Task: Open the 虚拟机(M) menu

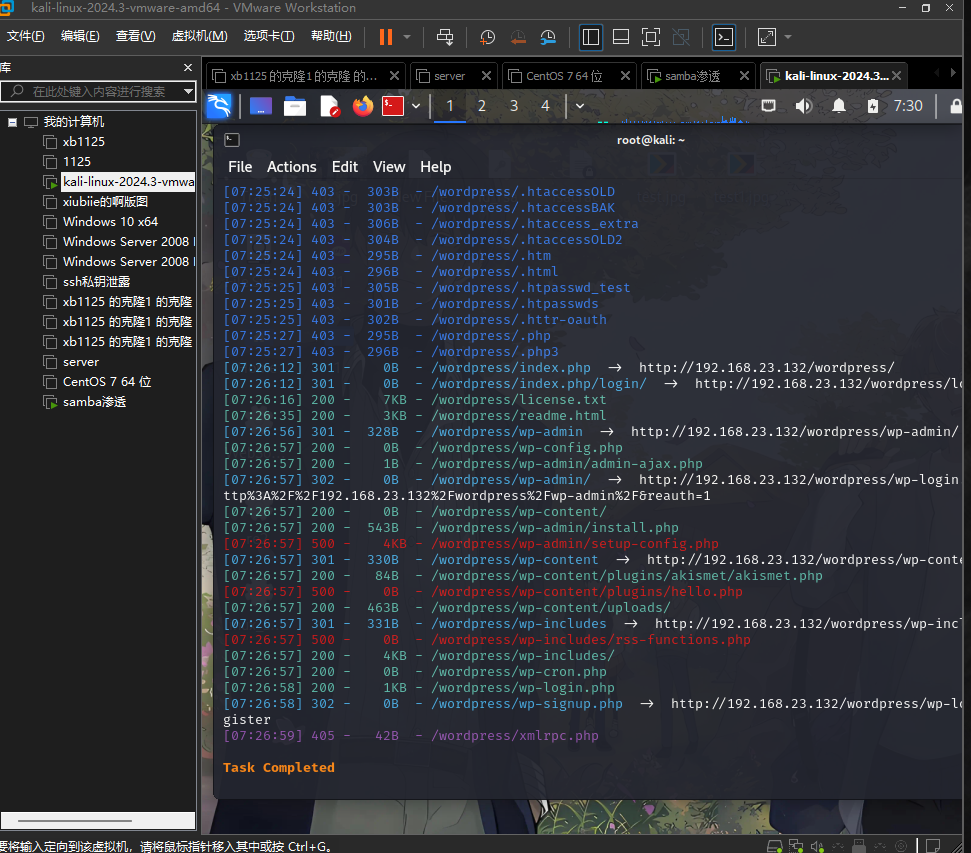Action: [x=199, y=36]
